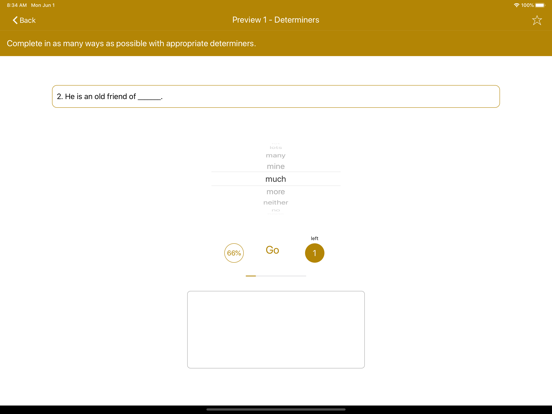Viewport: 552px width, 414px height.
Task: Click the progress bar below Go
Action: [x=276, y=276]
